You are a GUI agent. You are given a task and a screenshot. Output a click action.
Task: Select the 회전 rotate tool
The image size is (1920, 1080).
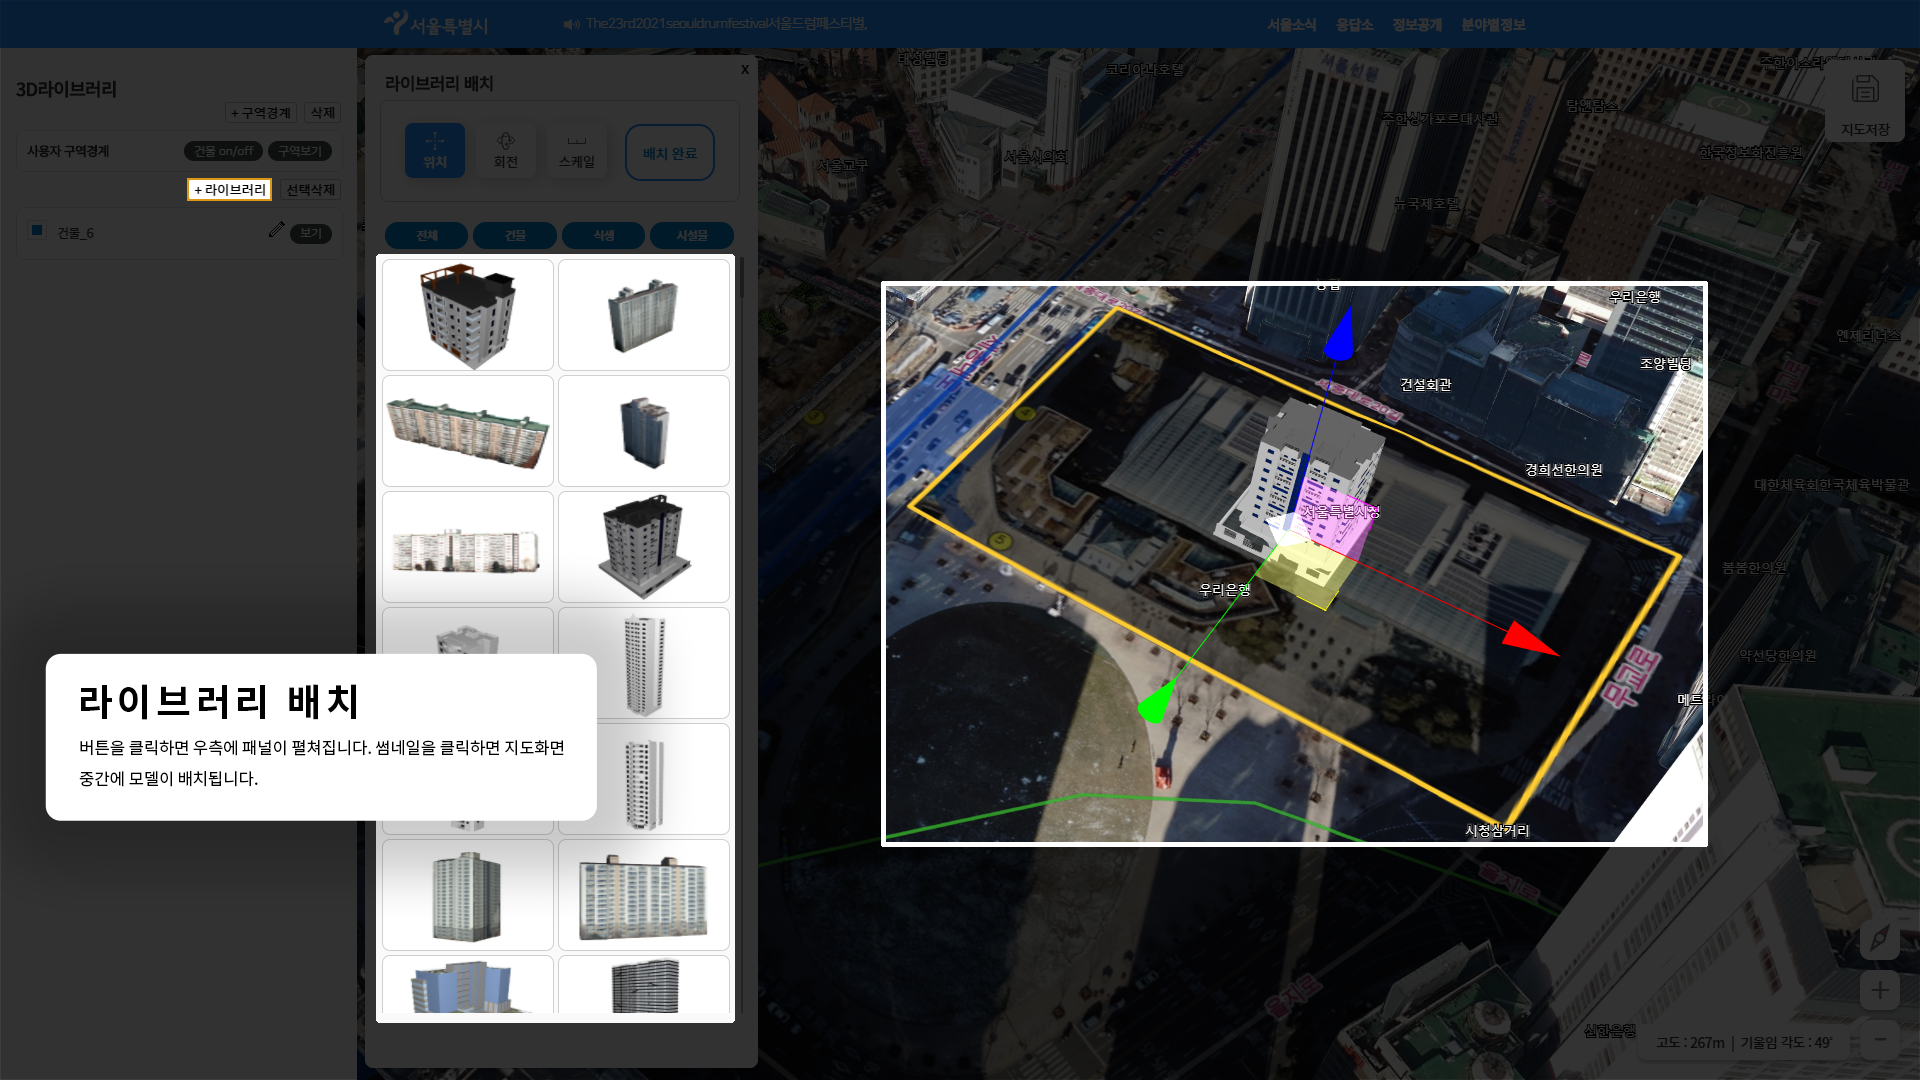coord(506,151)
